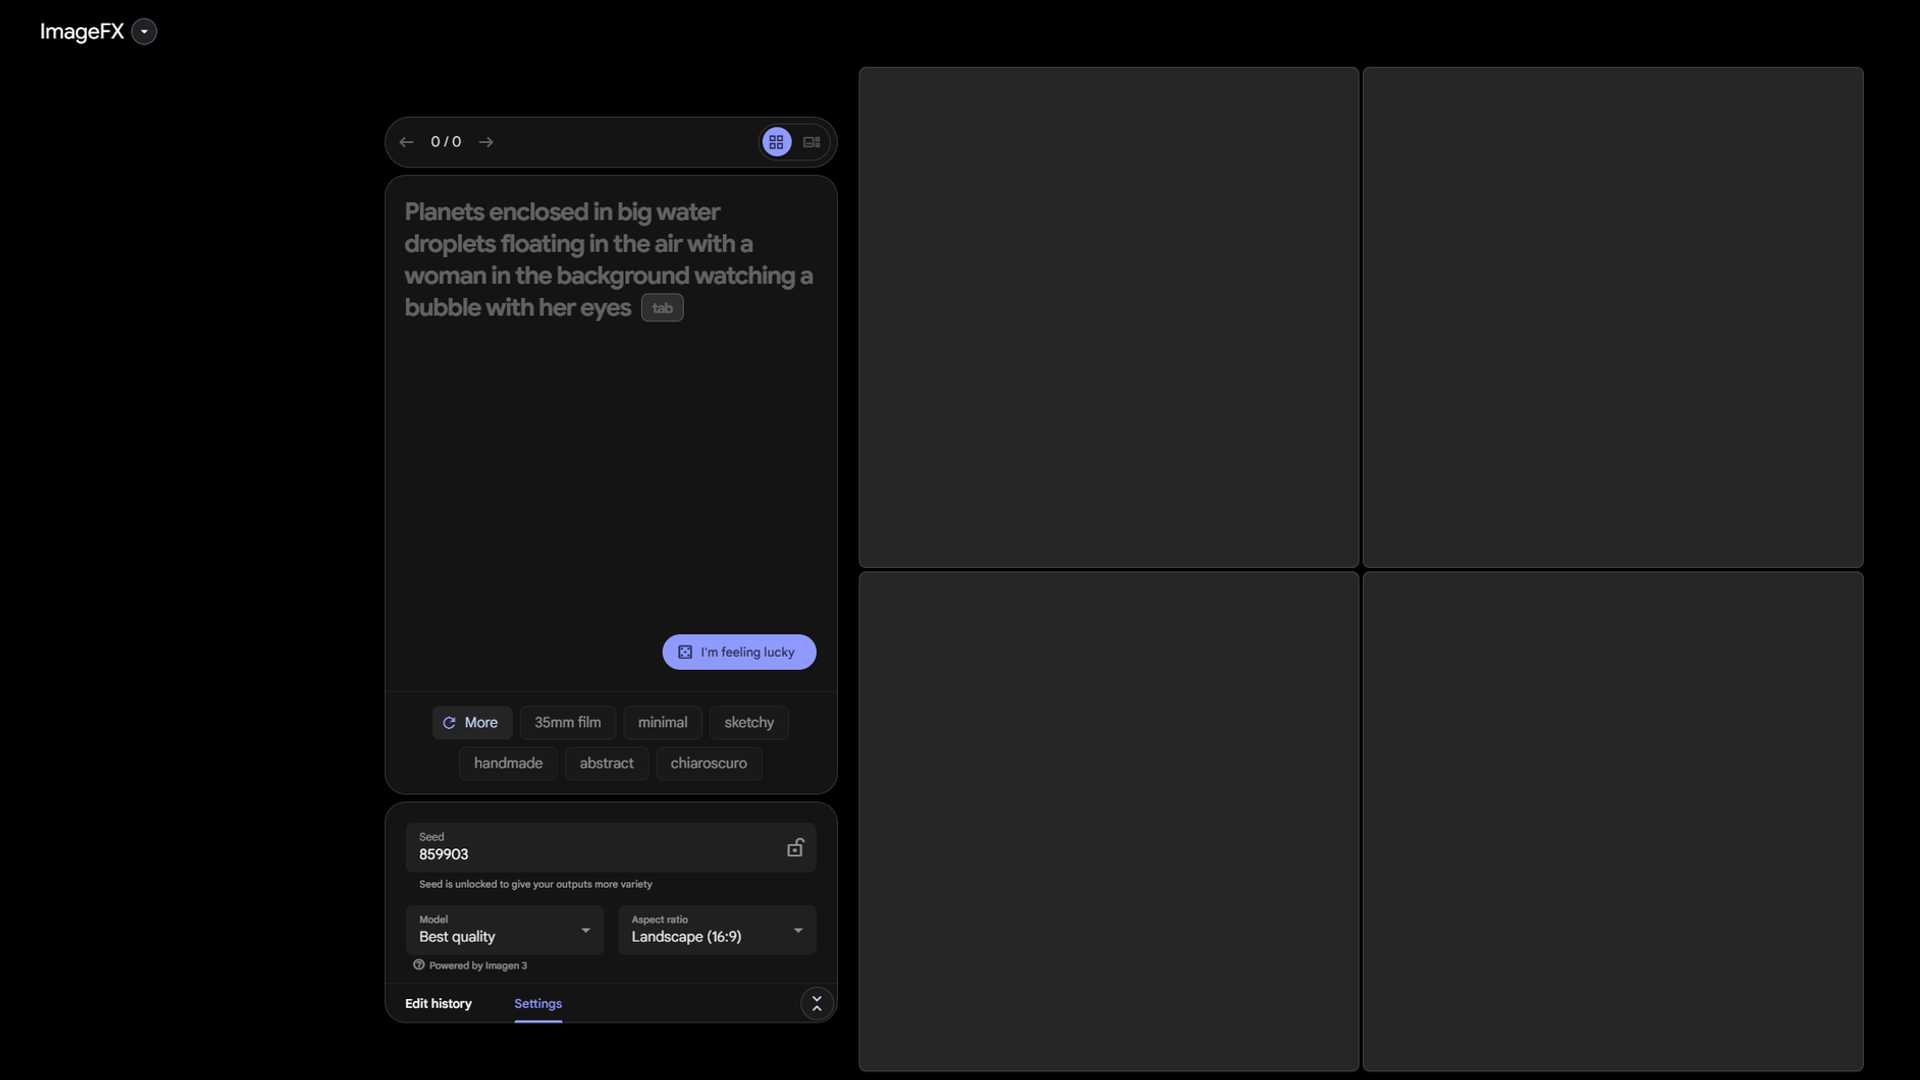Viewport: 1920px width, 1080px height.
Task: Switch to the Edit history tab
Action: [x=438, y=1003]
